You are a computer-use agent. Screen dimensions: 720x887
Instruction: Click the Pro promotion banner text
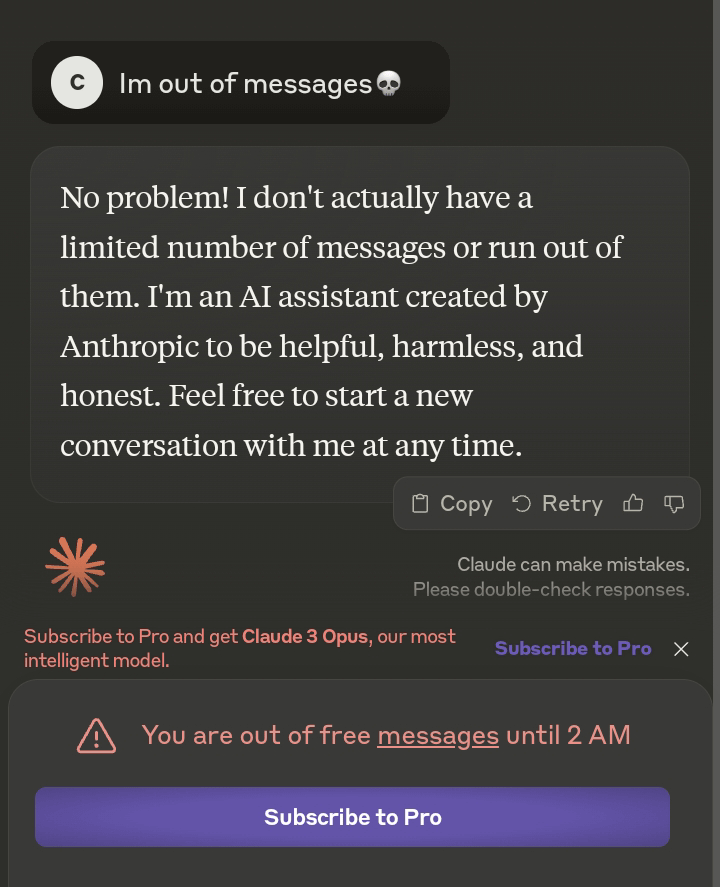click(240, 648)
